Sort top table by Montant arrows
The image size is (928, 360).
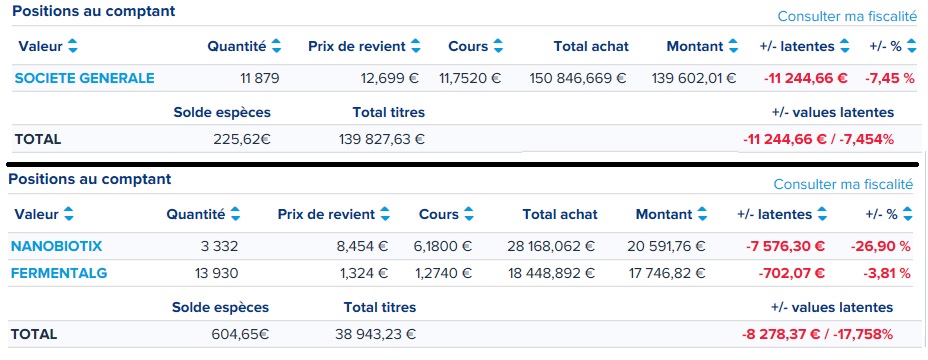[733, 46]
